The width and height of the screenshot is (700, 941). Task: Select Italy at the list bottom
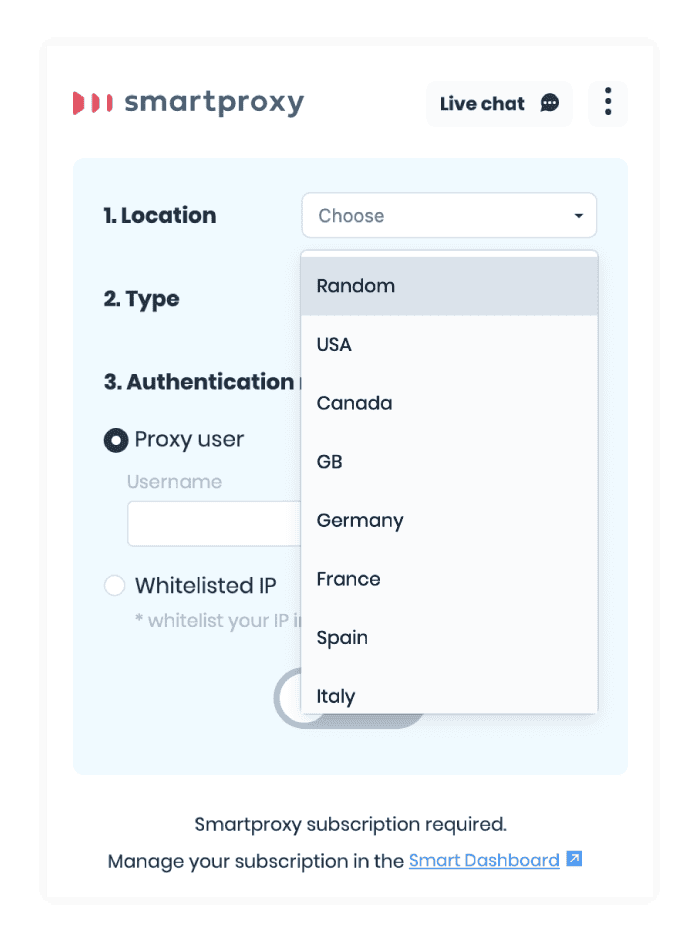click(449, 693)
